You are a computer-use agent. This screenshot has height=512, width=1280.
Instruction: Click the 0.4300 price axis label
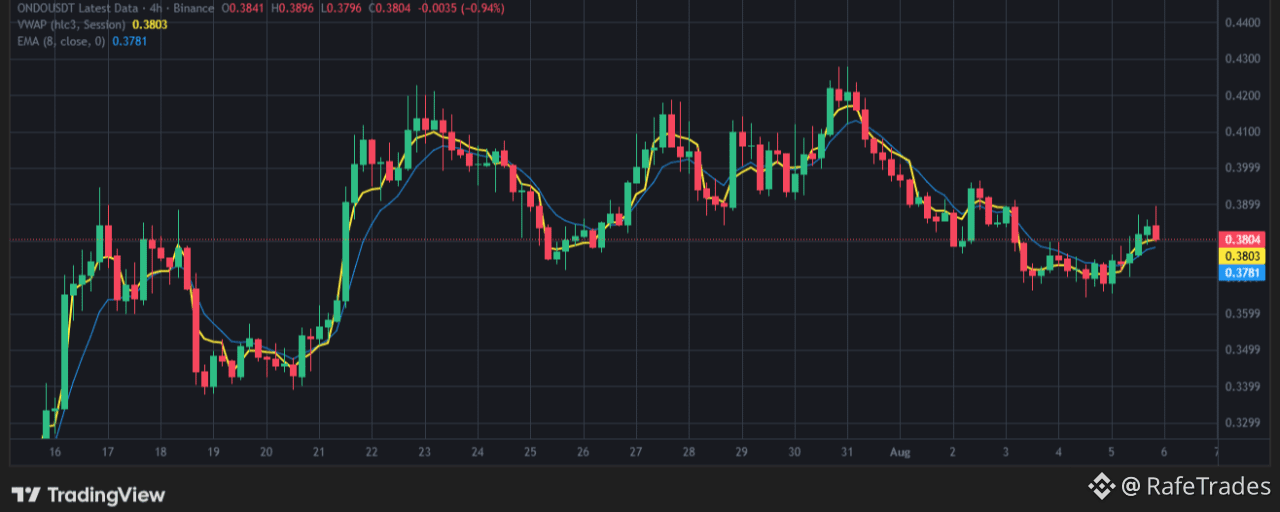(1244, 59)
